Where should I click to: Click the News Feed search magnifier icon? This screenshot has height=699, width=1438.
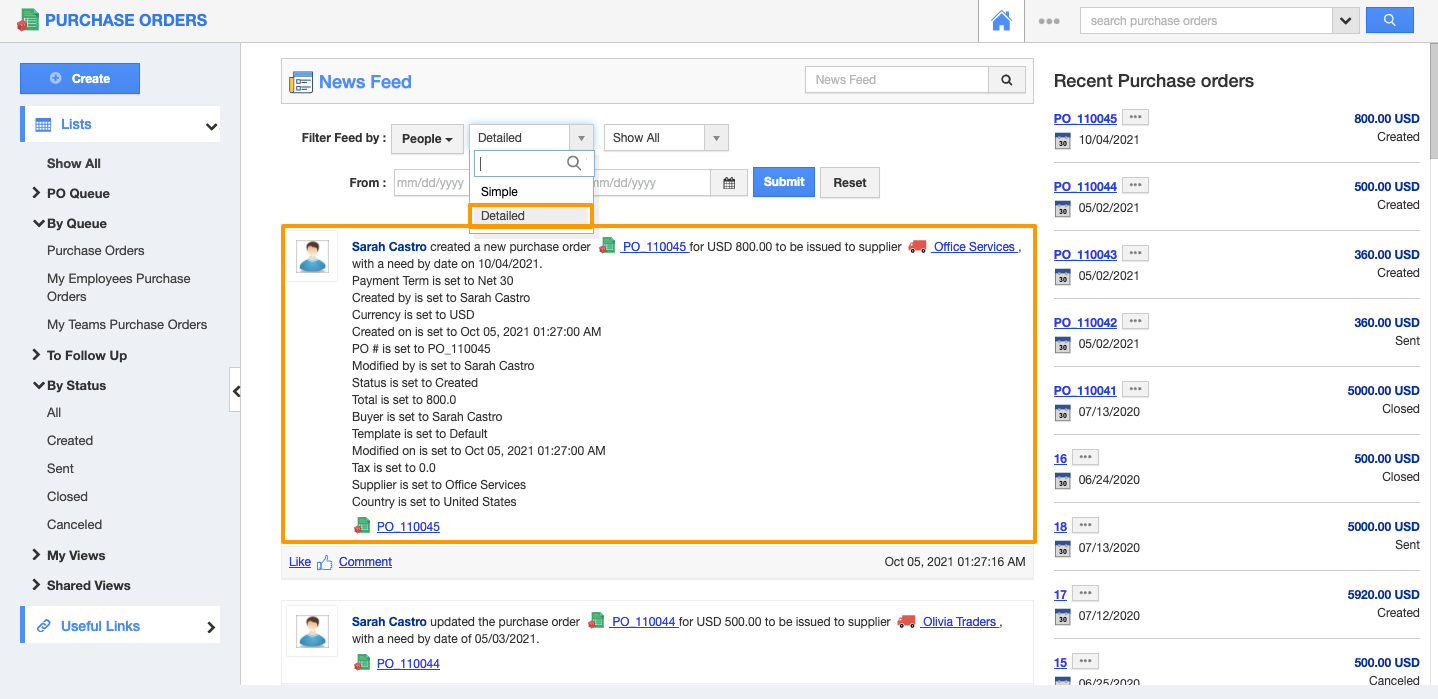click(x=1007, y=80)
